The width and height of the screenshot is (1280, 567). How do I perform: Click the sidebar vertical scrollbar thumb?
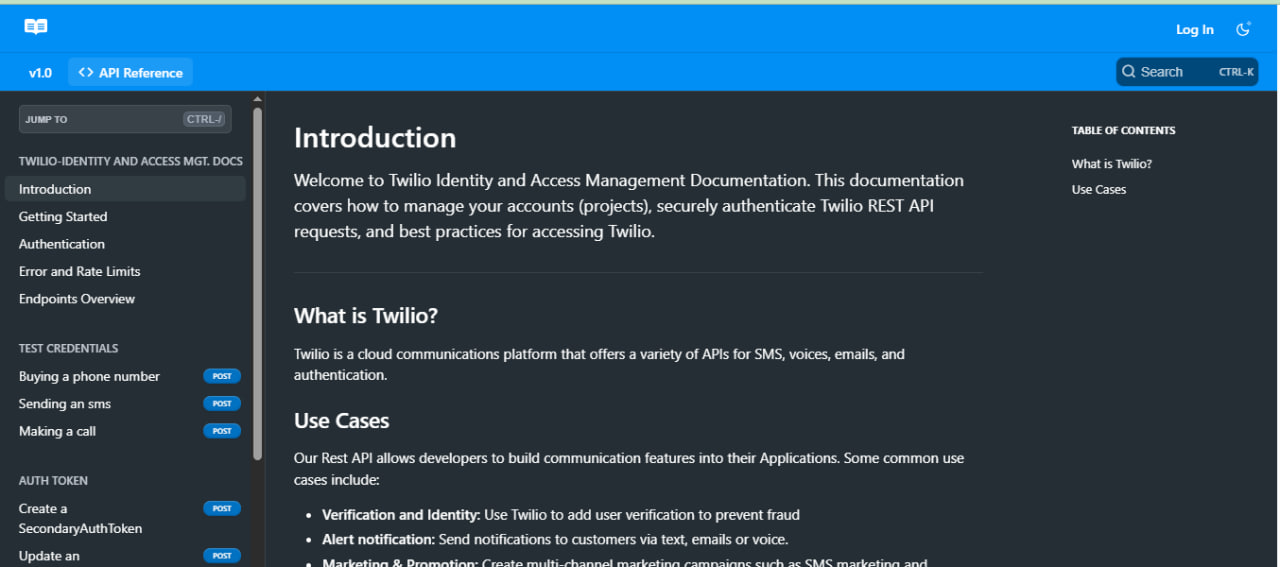(x=257, y=283)
